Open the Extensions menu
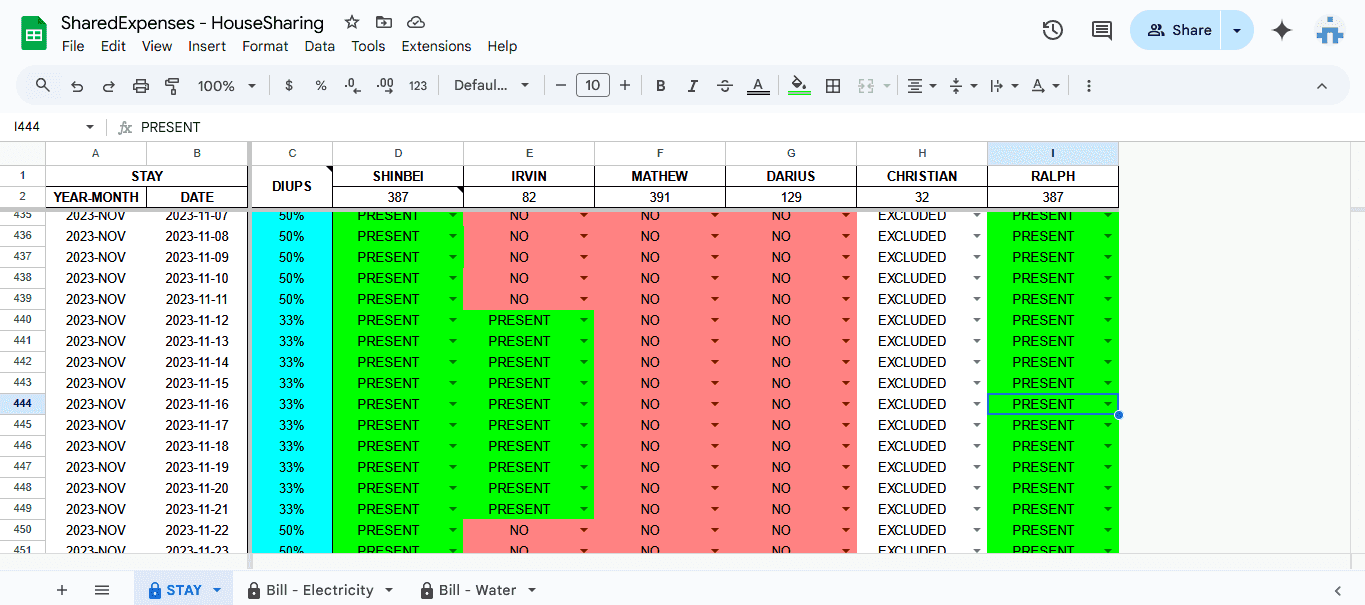1365x605 pixels. [436, 46]
